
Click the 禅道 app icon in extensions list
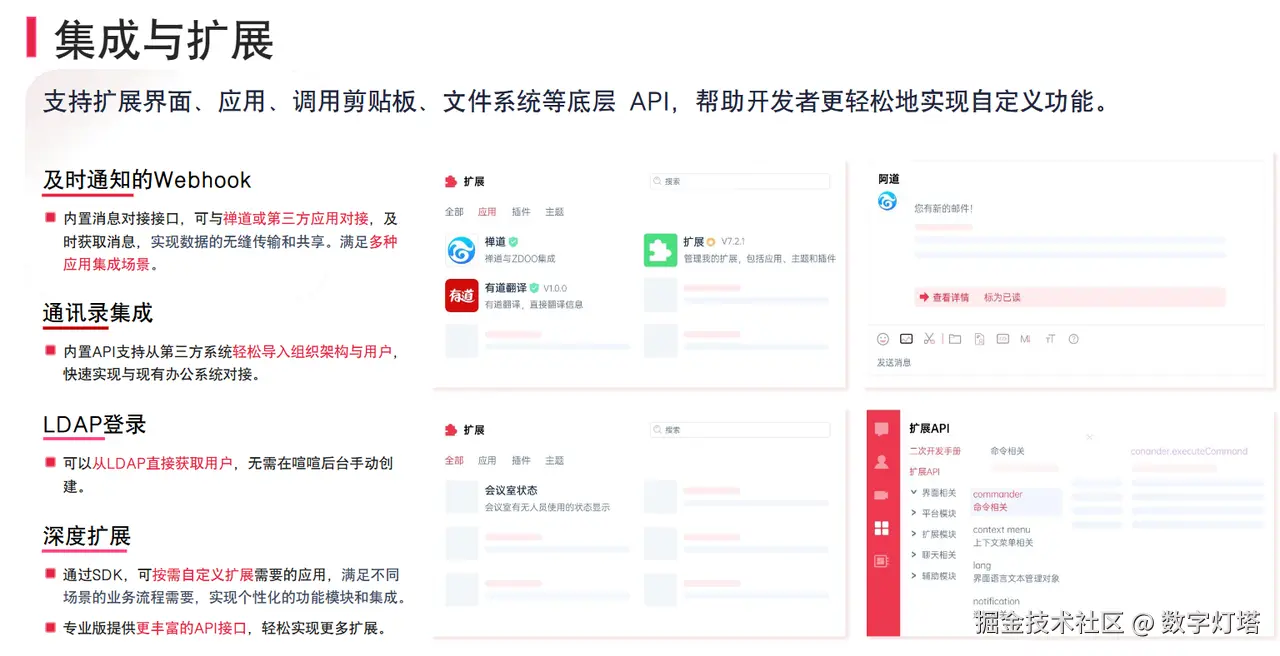[461, 250]
